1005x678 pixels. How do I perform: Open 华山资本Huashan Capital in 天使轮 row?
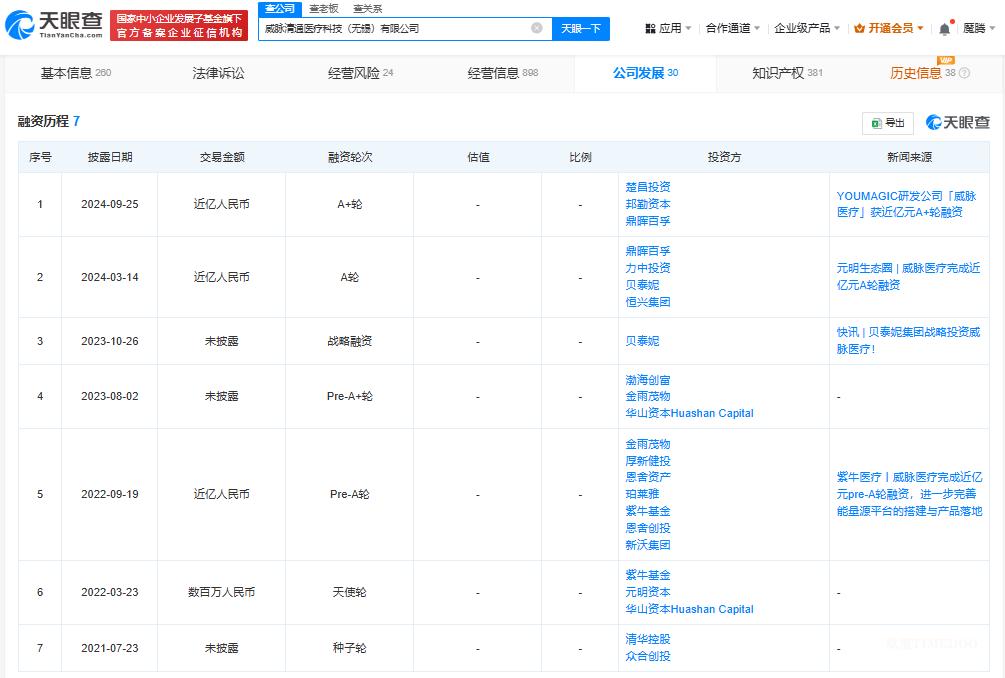[690, 609]
